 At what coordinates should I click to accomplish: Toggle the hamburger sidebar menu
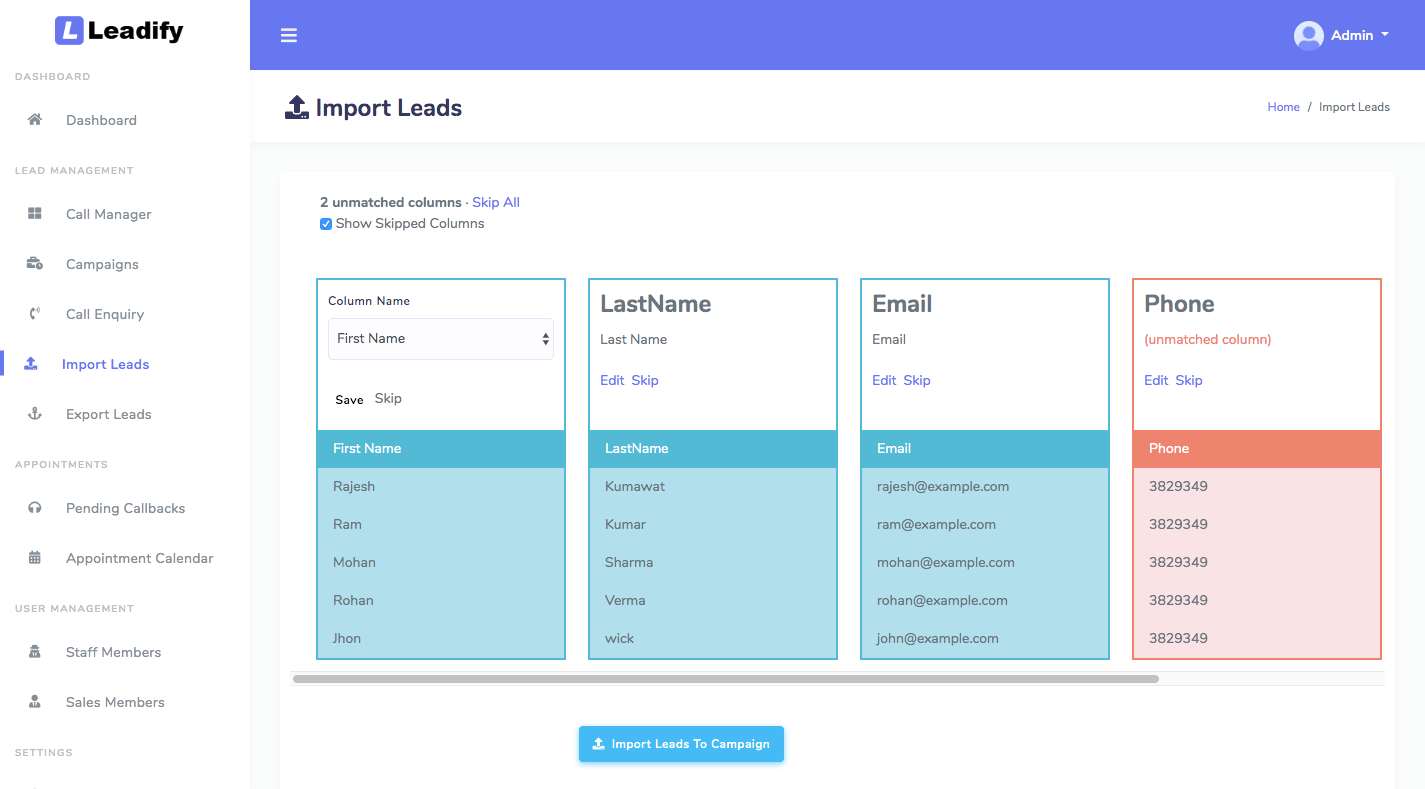click(289, 35)
